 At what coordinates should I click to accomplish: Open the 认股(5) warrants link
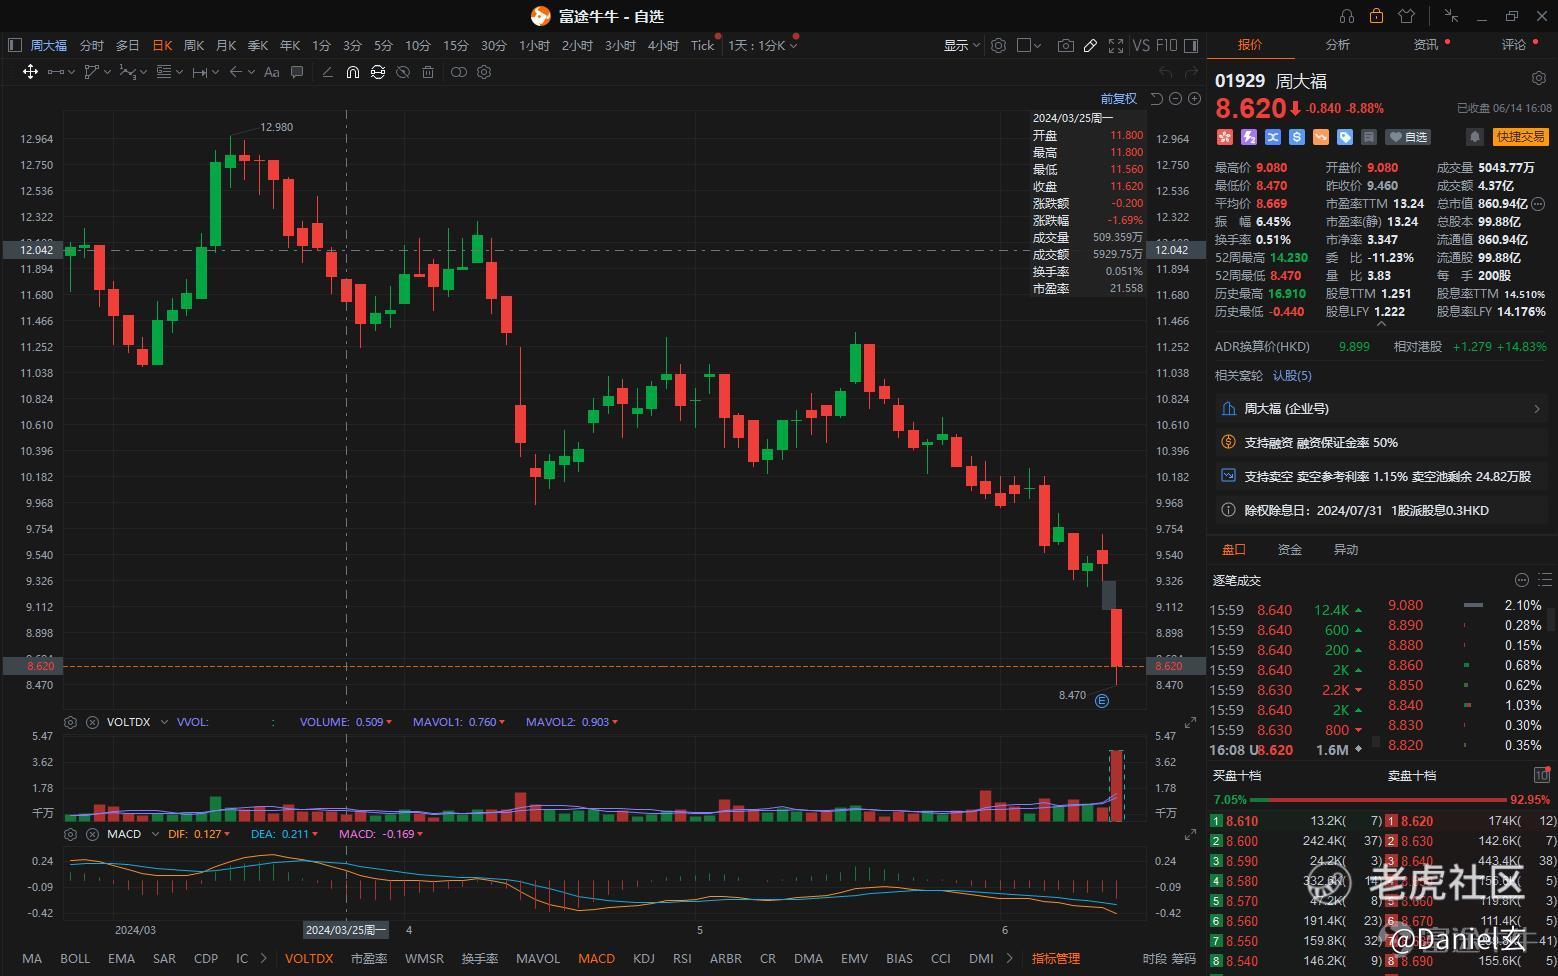[x=1292, y=375]
